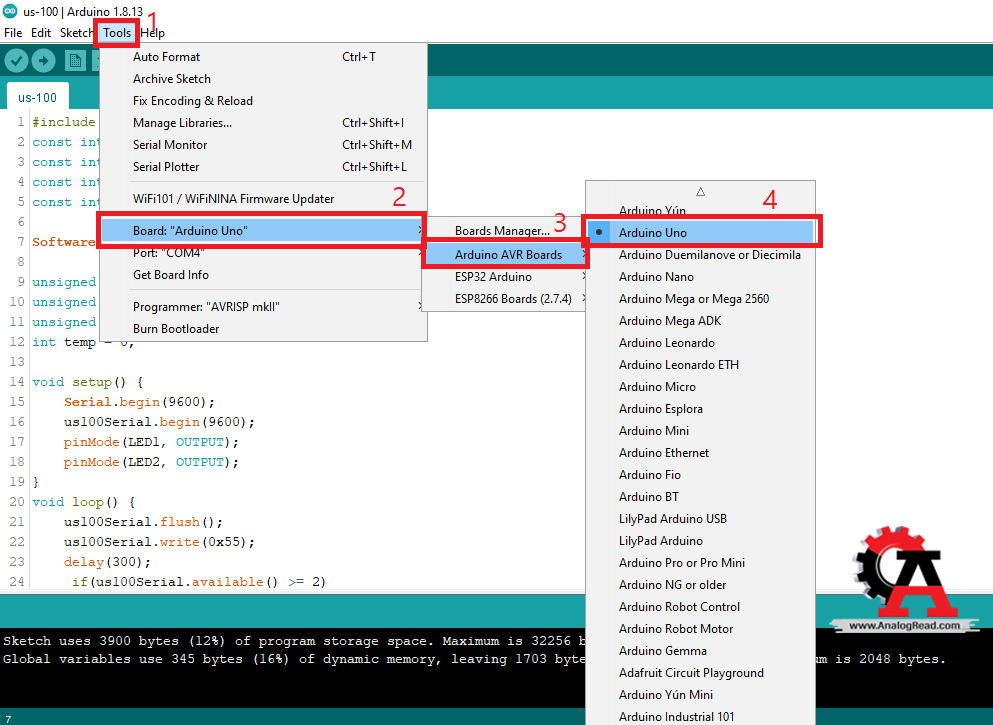Open Manage Libraries...
Viewport: 993px width, 725px height.
coord(263,123)
